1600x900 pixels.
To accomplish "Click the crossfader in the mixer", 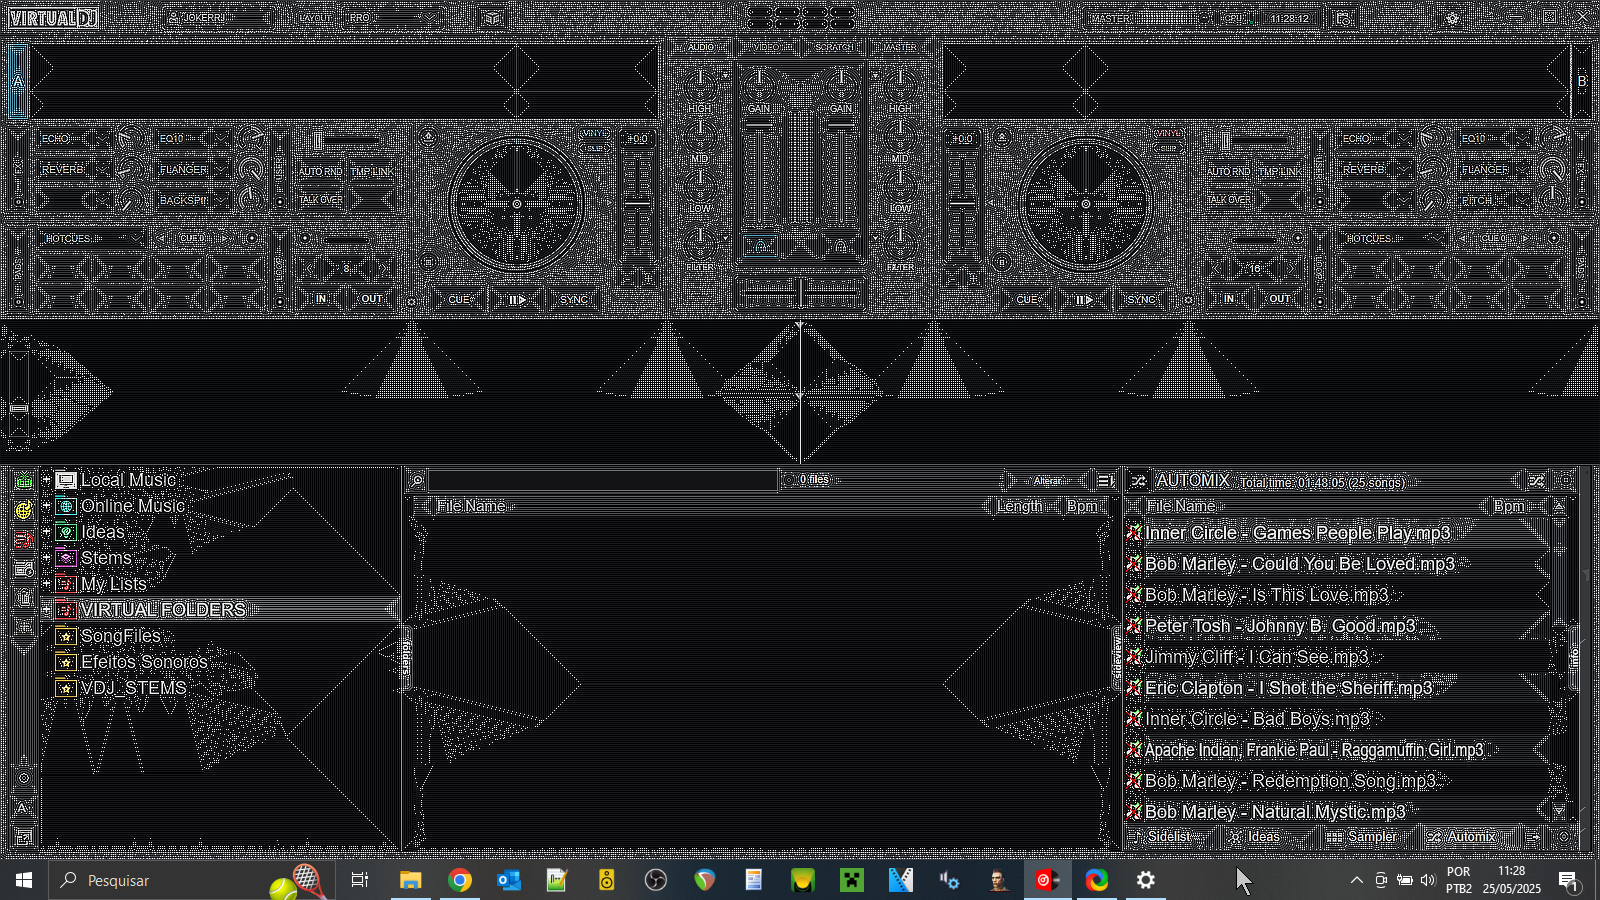I will tap(800, 292).
